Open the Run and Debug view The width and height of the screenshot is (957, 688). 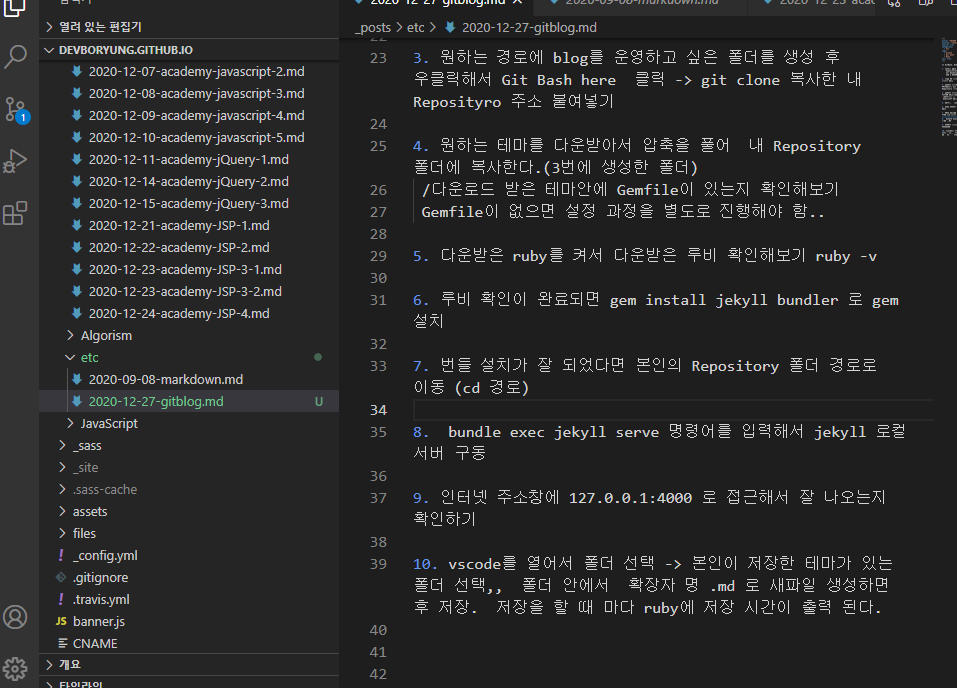click(x=15, y=161)
